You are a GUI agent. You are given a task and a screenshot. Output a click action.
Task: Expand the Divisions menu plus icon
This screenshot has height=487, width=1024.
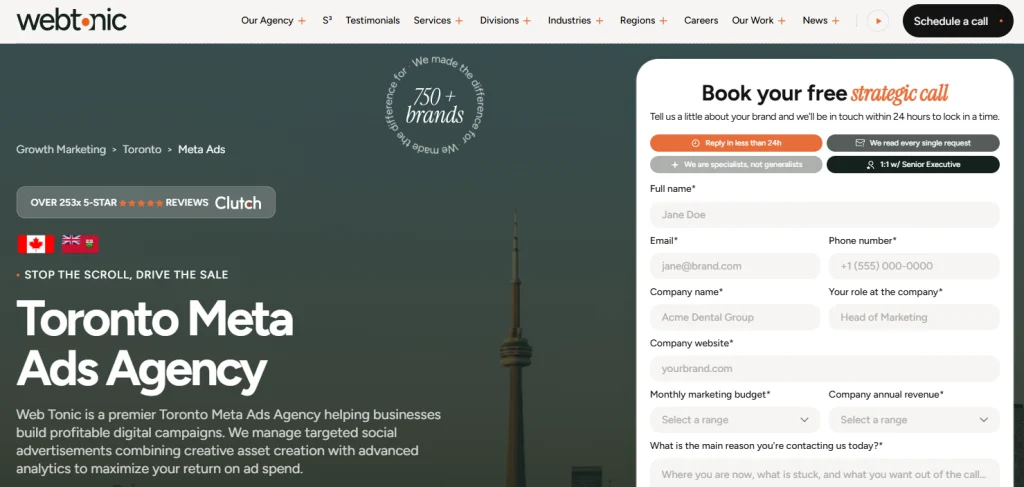(527, 21)
